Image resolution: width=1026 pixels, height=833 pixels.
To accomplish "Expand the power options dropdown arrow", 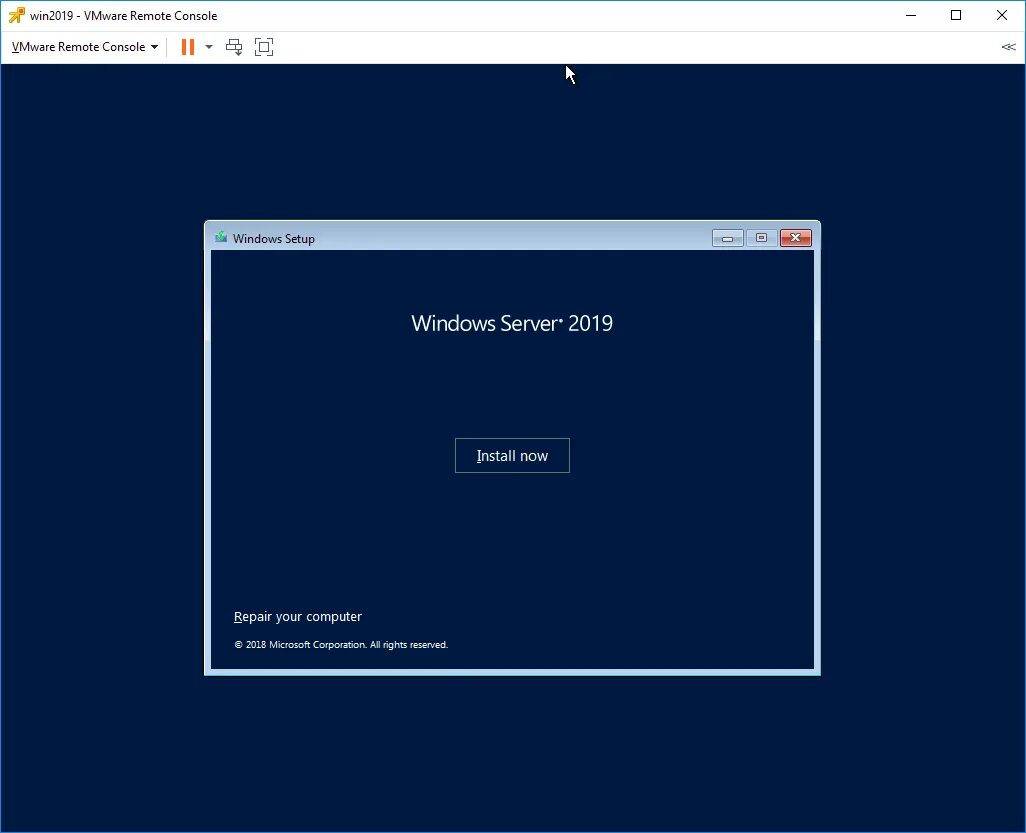I will click(x=209, y=46).
